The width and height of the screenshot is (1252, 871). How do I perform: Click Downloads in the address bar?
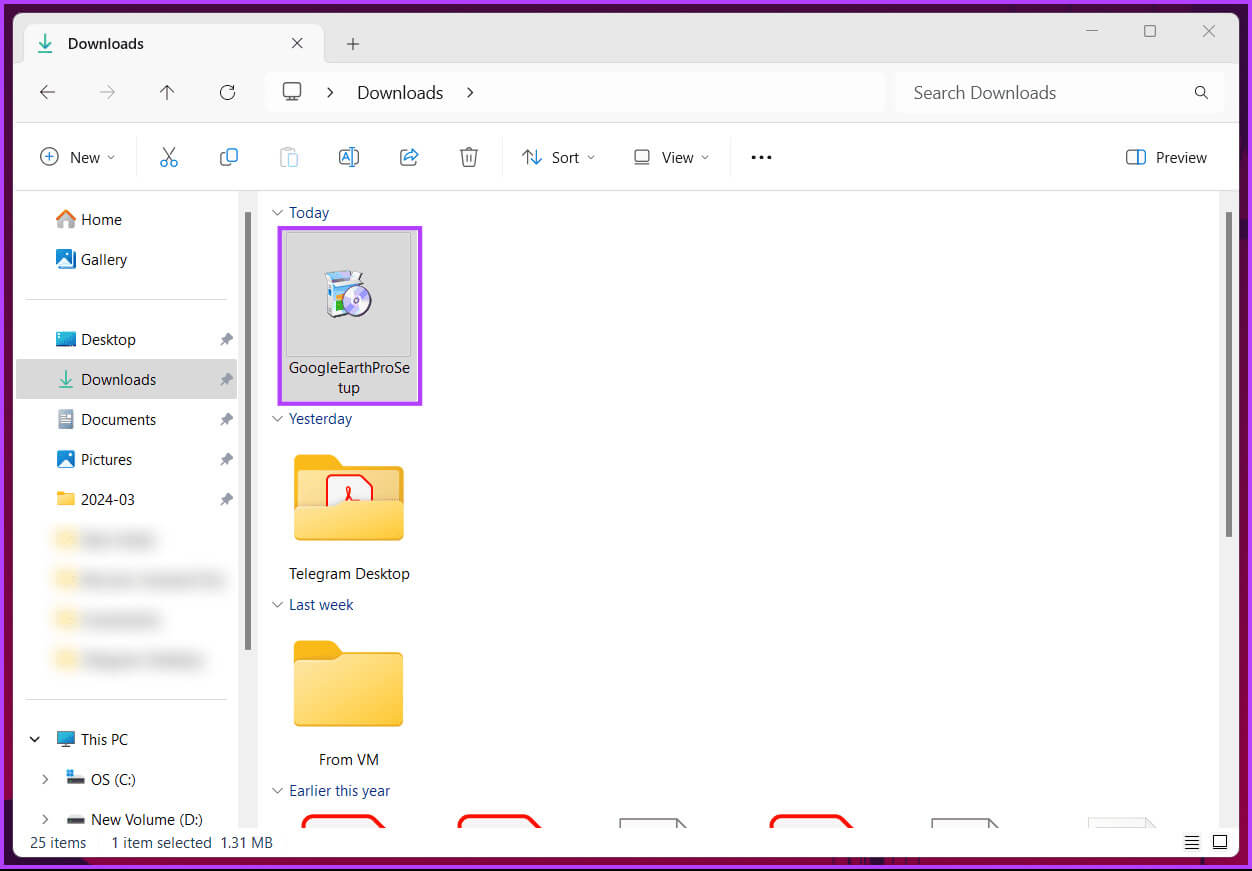(x=400, y=92)
